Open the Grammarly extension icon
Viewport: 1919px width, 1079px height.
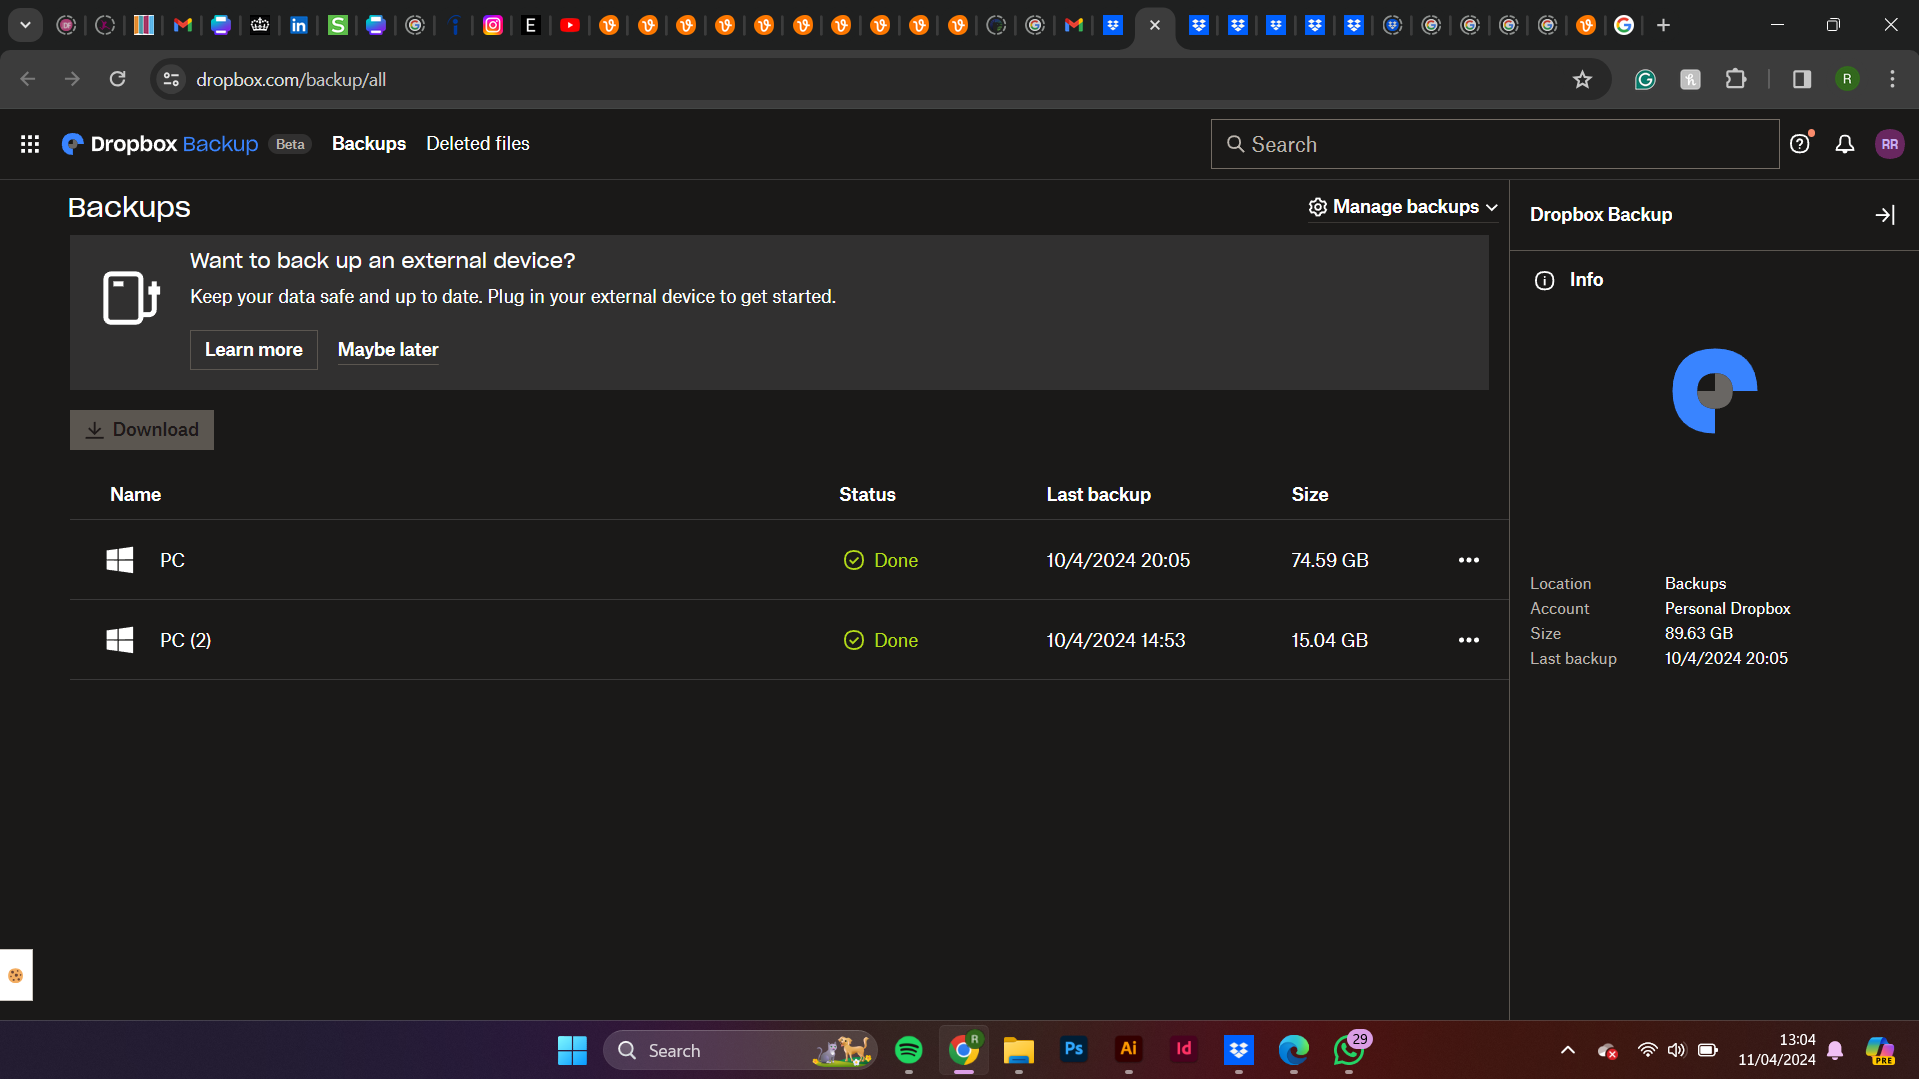click(1645, 80)
